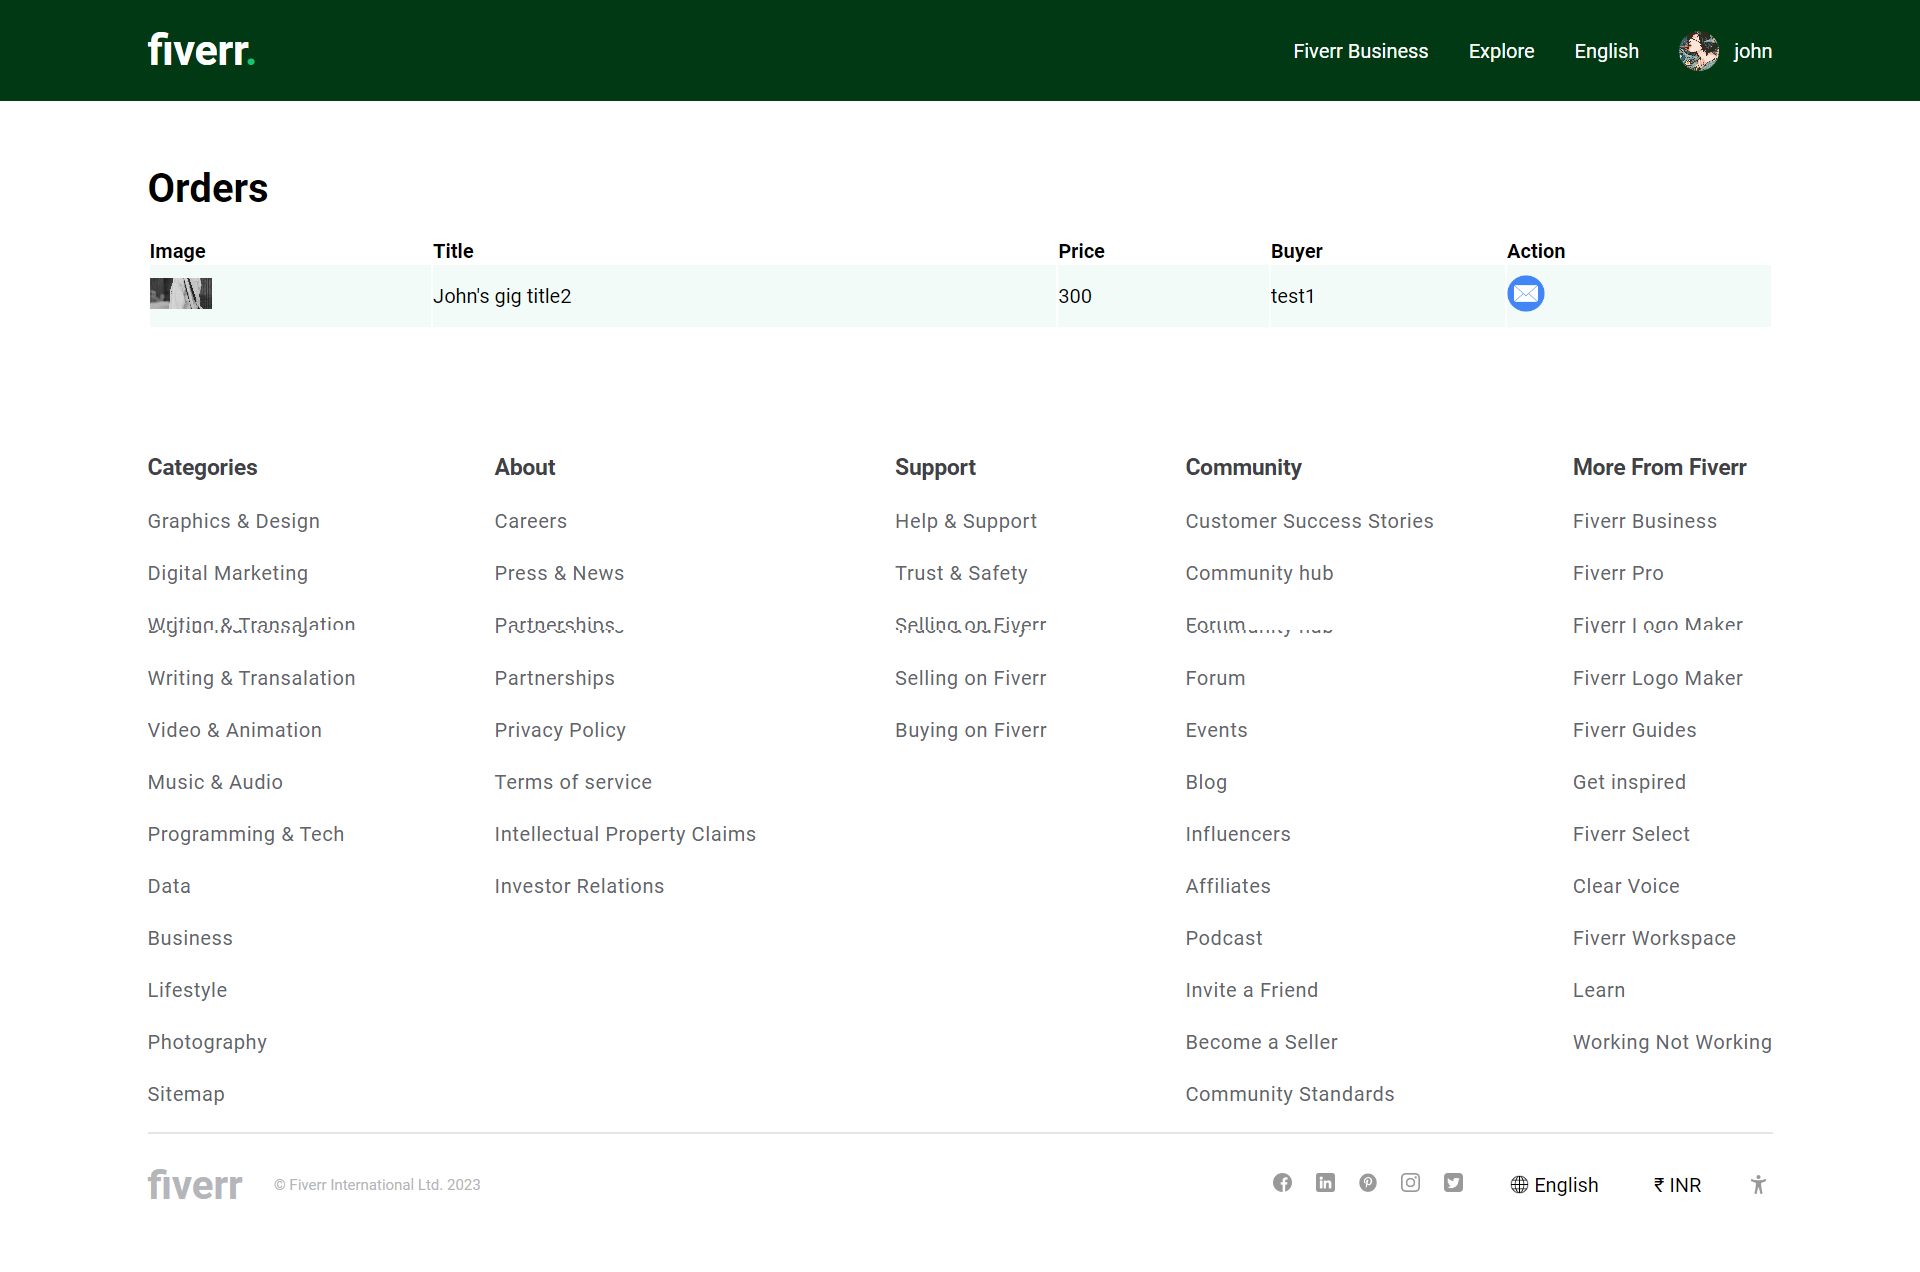Select Fiverr Business in top navigation
Image resolution: width=1920 pixels, height=1272 pixels.
pos(1360,51)
